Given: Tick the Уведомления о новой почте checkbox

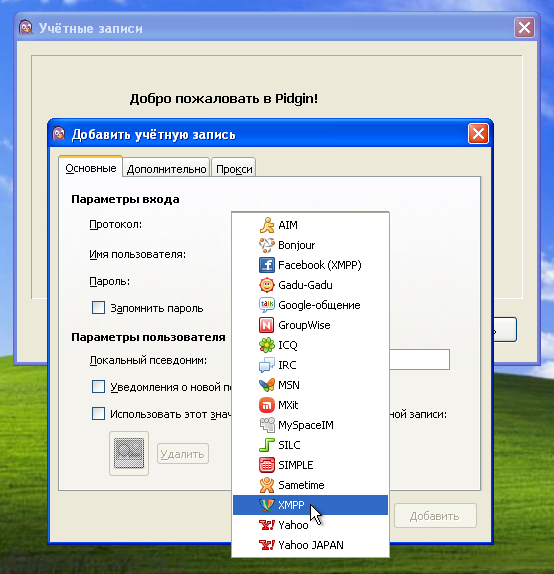Looking at the screenshot, I should click(x=98, y=387).
